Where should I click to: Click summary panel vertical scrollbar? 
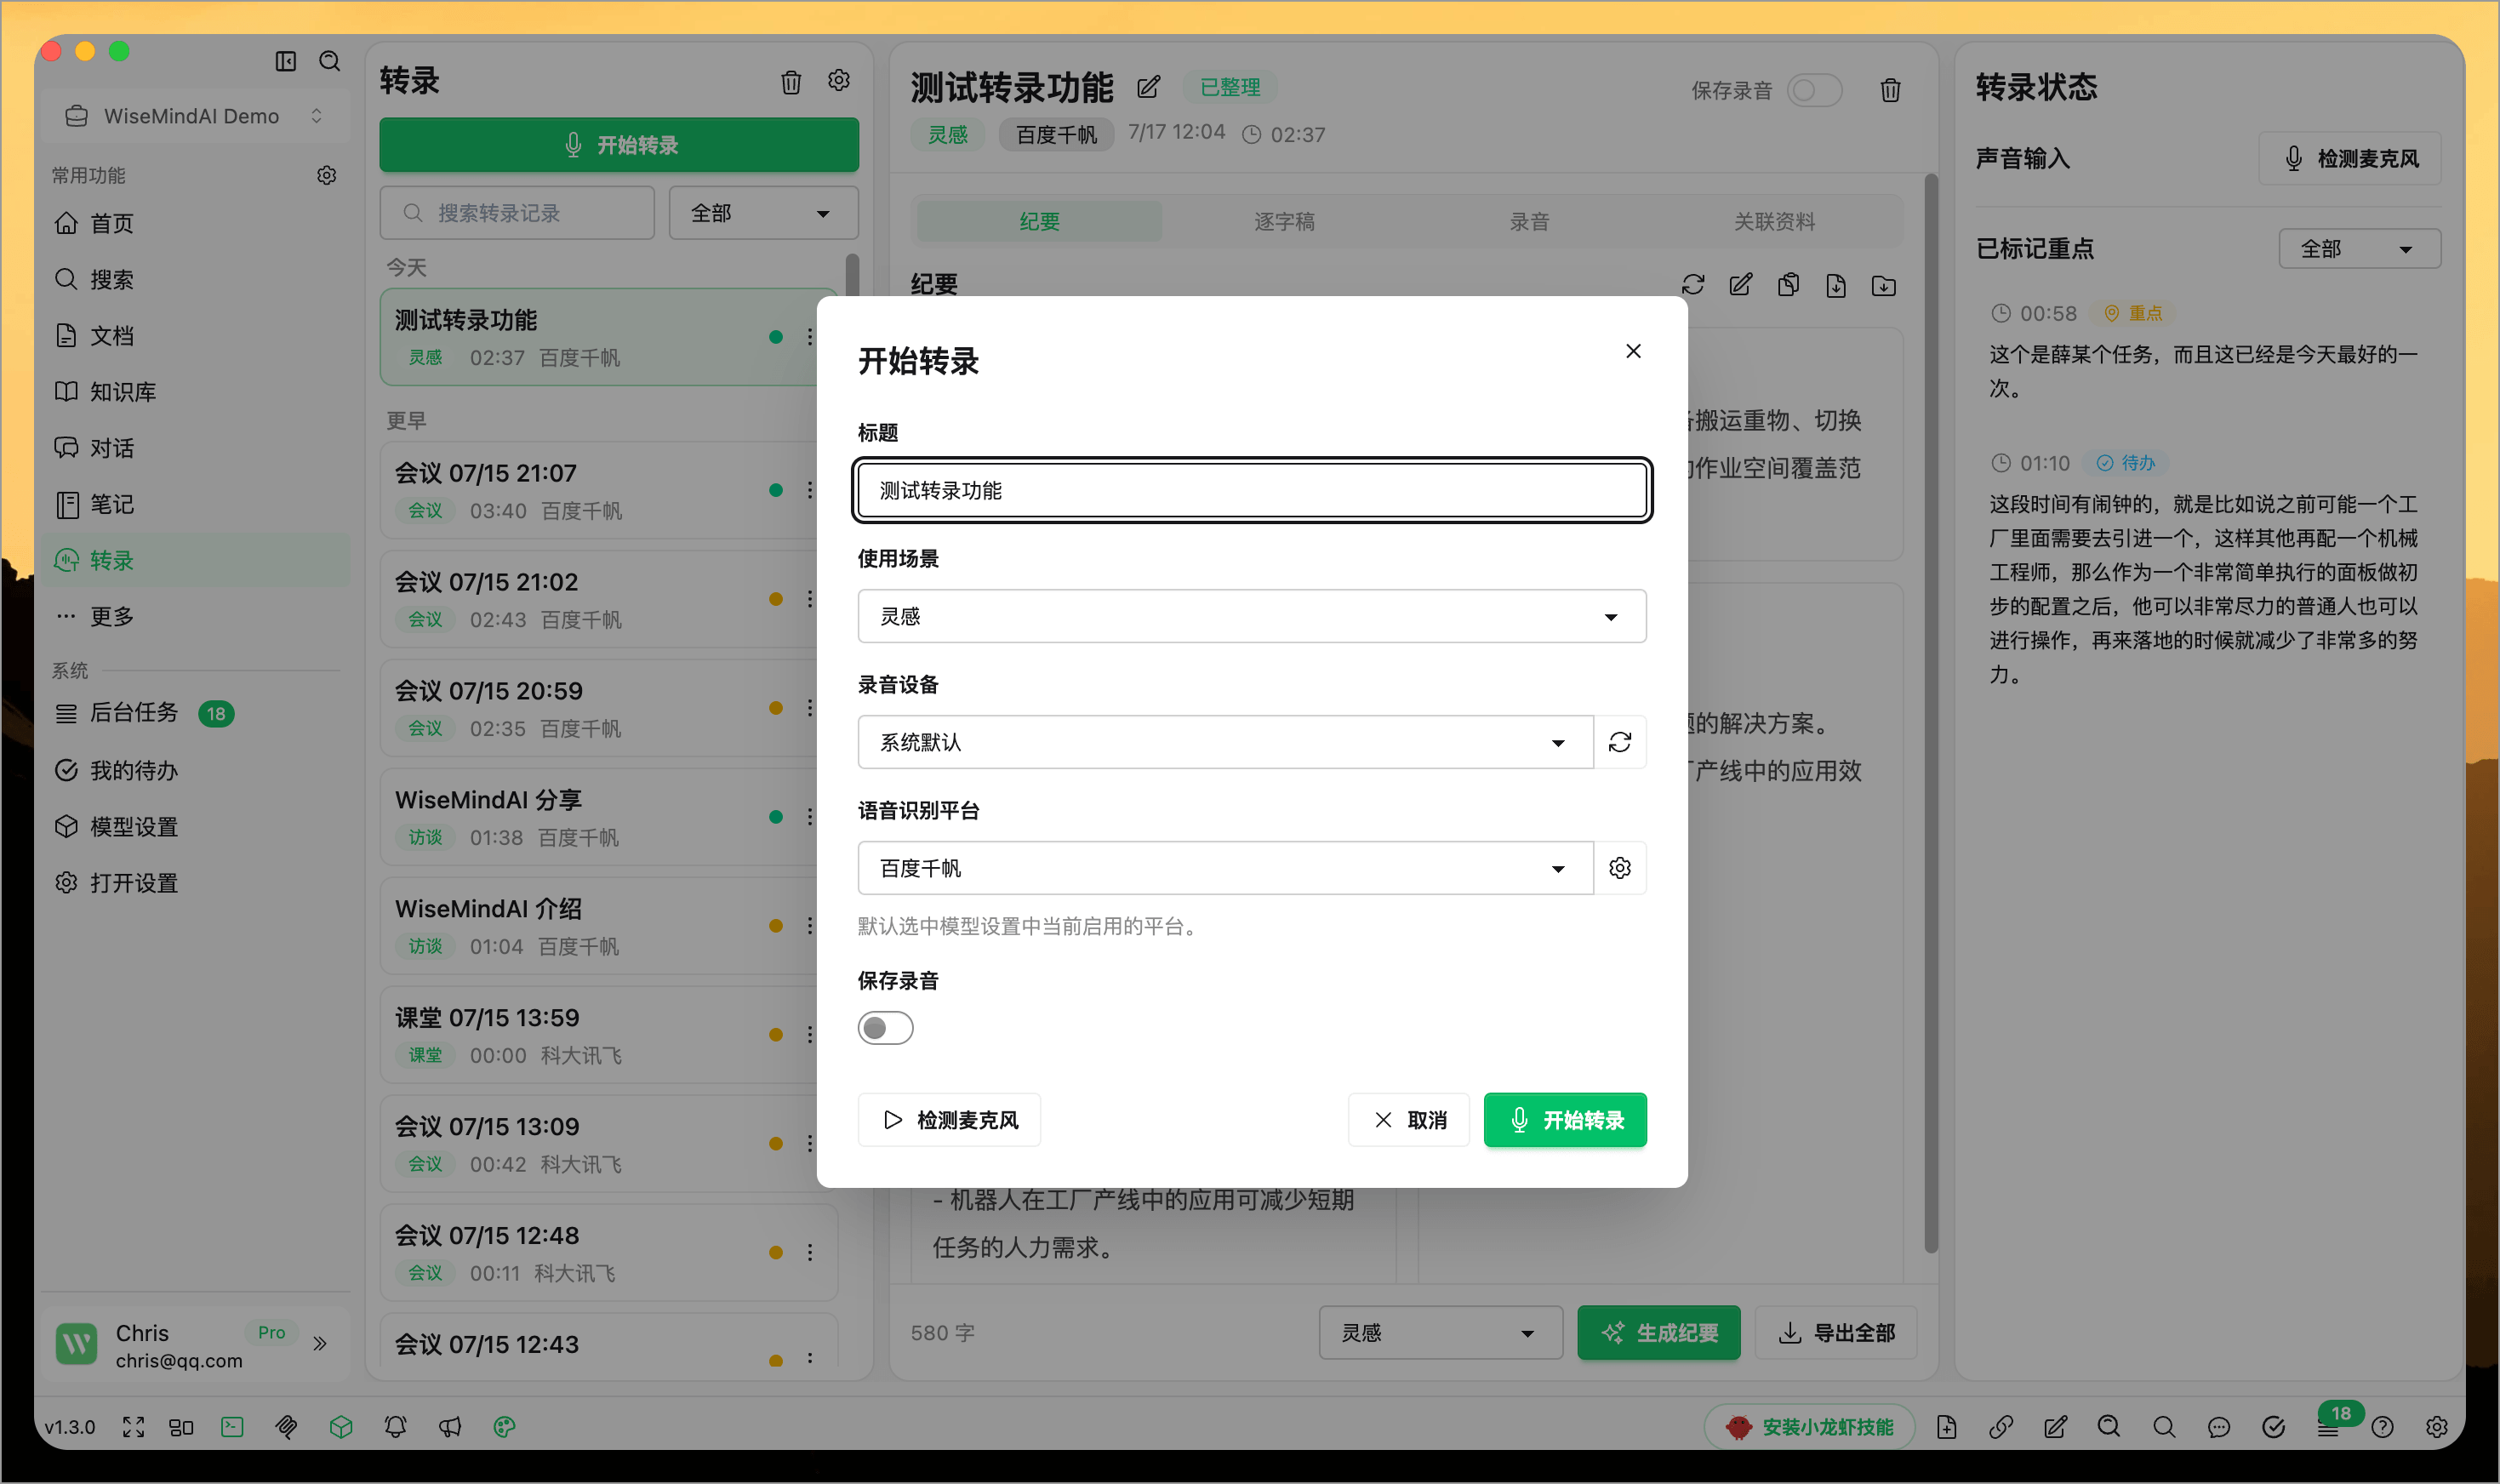tap(1931, 712)
